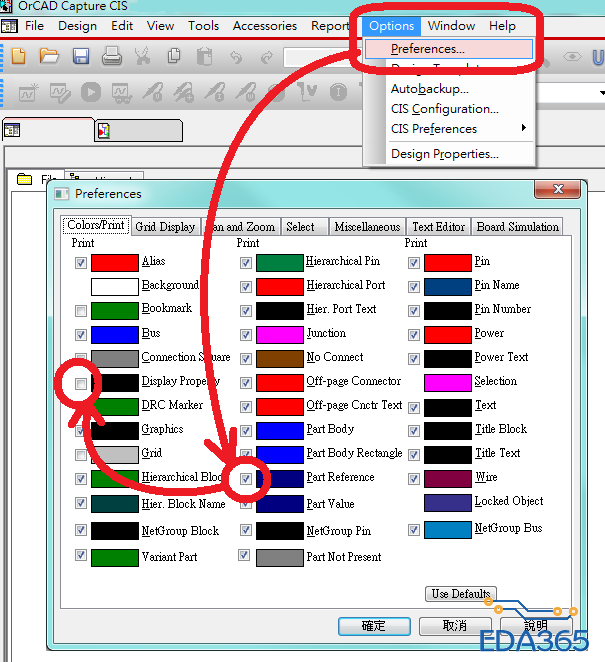Click the red Alias color swatch

[x=114, y=263]
